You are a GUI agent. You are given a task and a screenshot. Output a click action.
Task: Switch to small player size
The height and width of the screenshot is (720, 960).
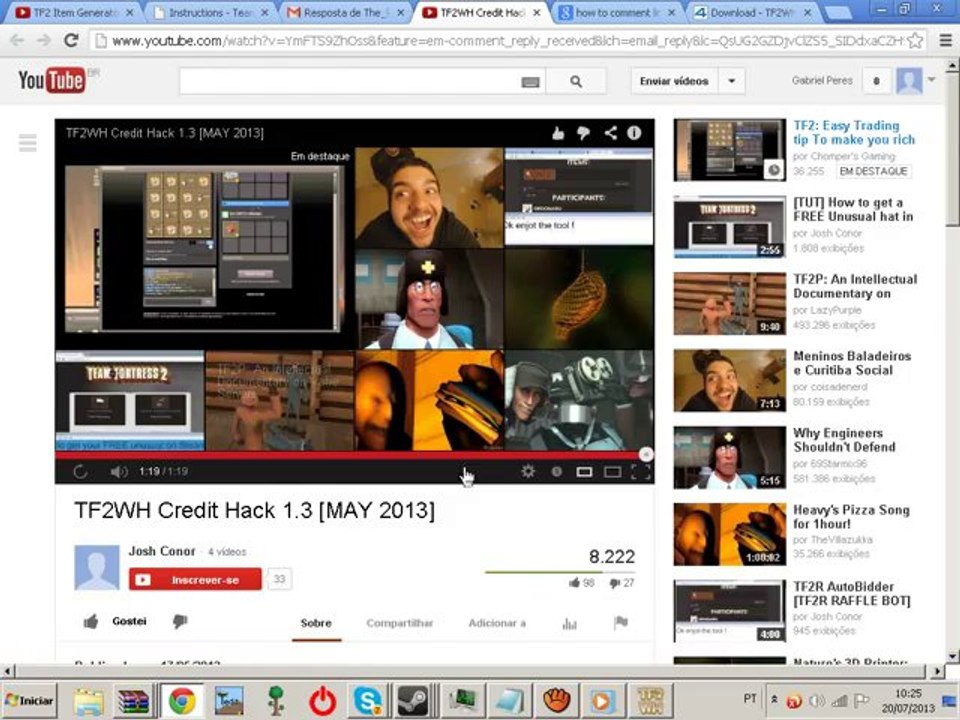[x=584, y=471]
